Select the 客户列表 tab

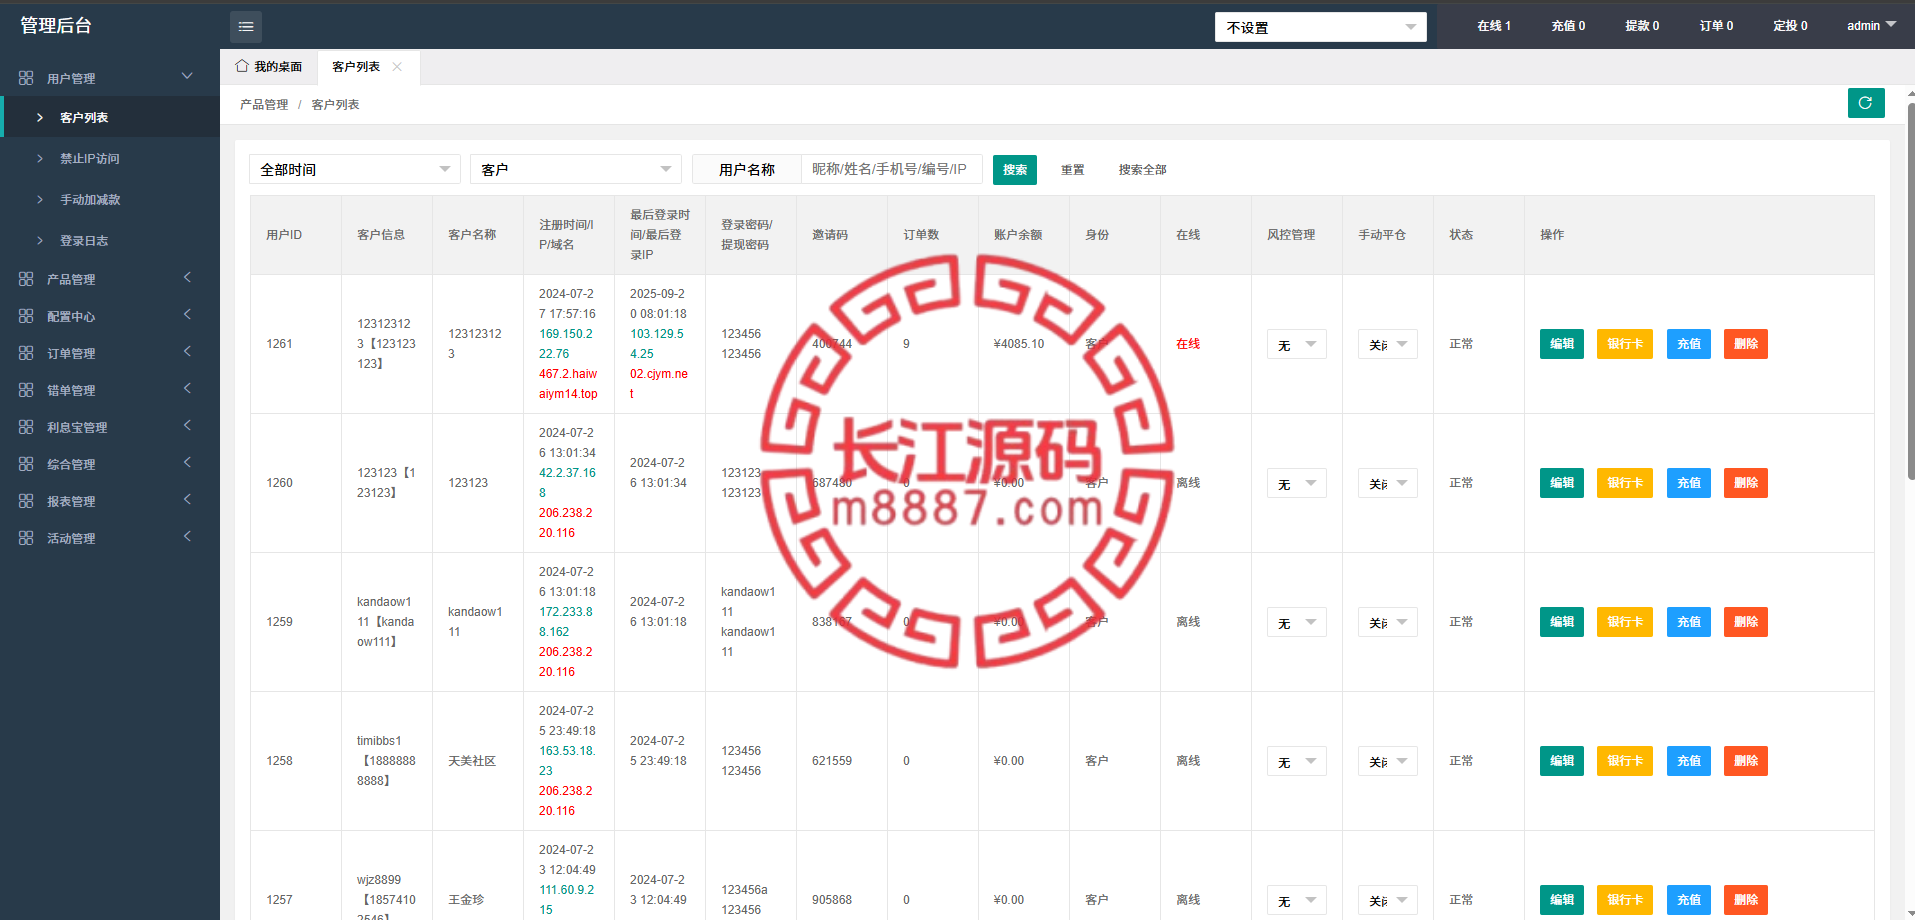(x=356, y=67)
